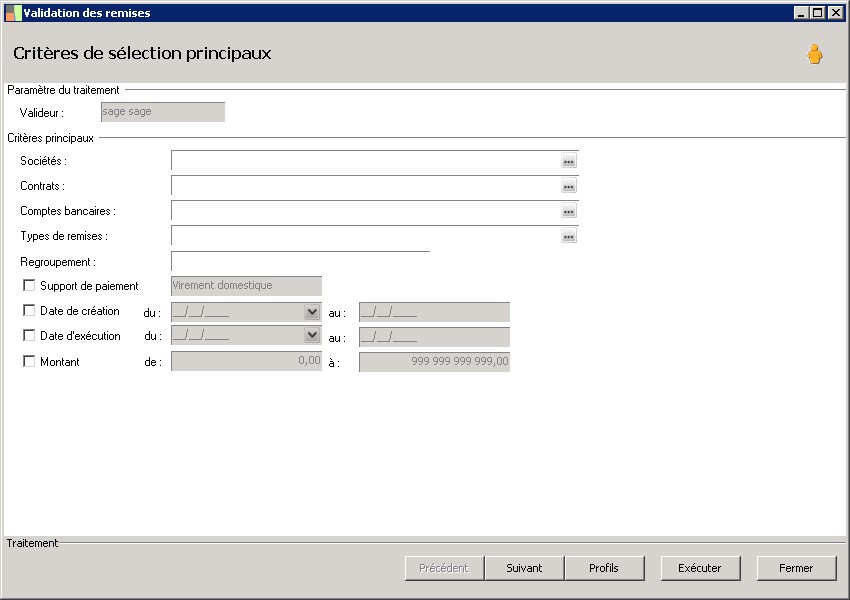Click the Fermer button
850x600 pixels.
796,568
